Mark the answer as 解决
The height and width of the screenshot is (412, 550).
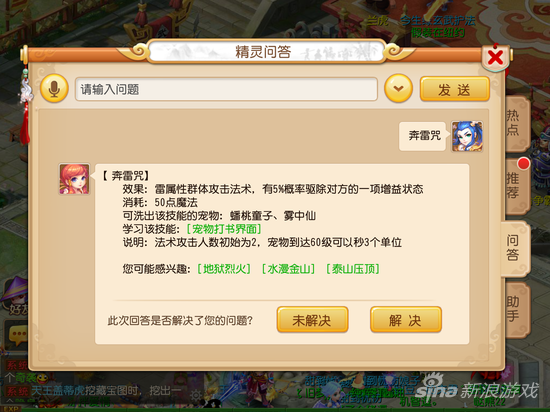[406, 320]
